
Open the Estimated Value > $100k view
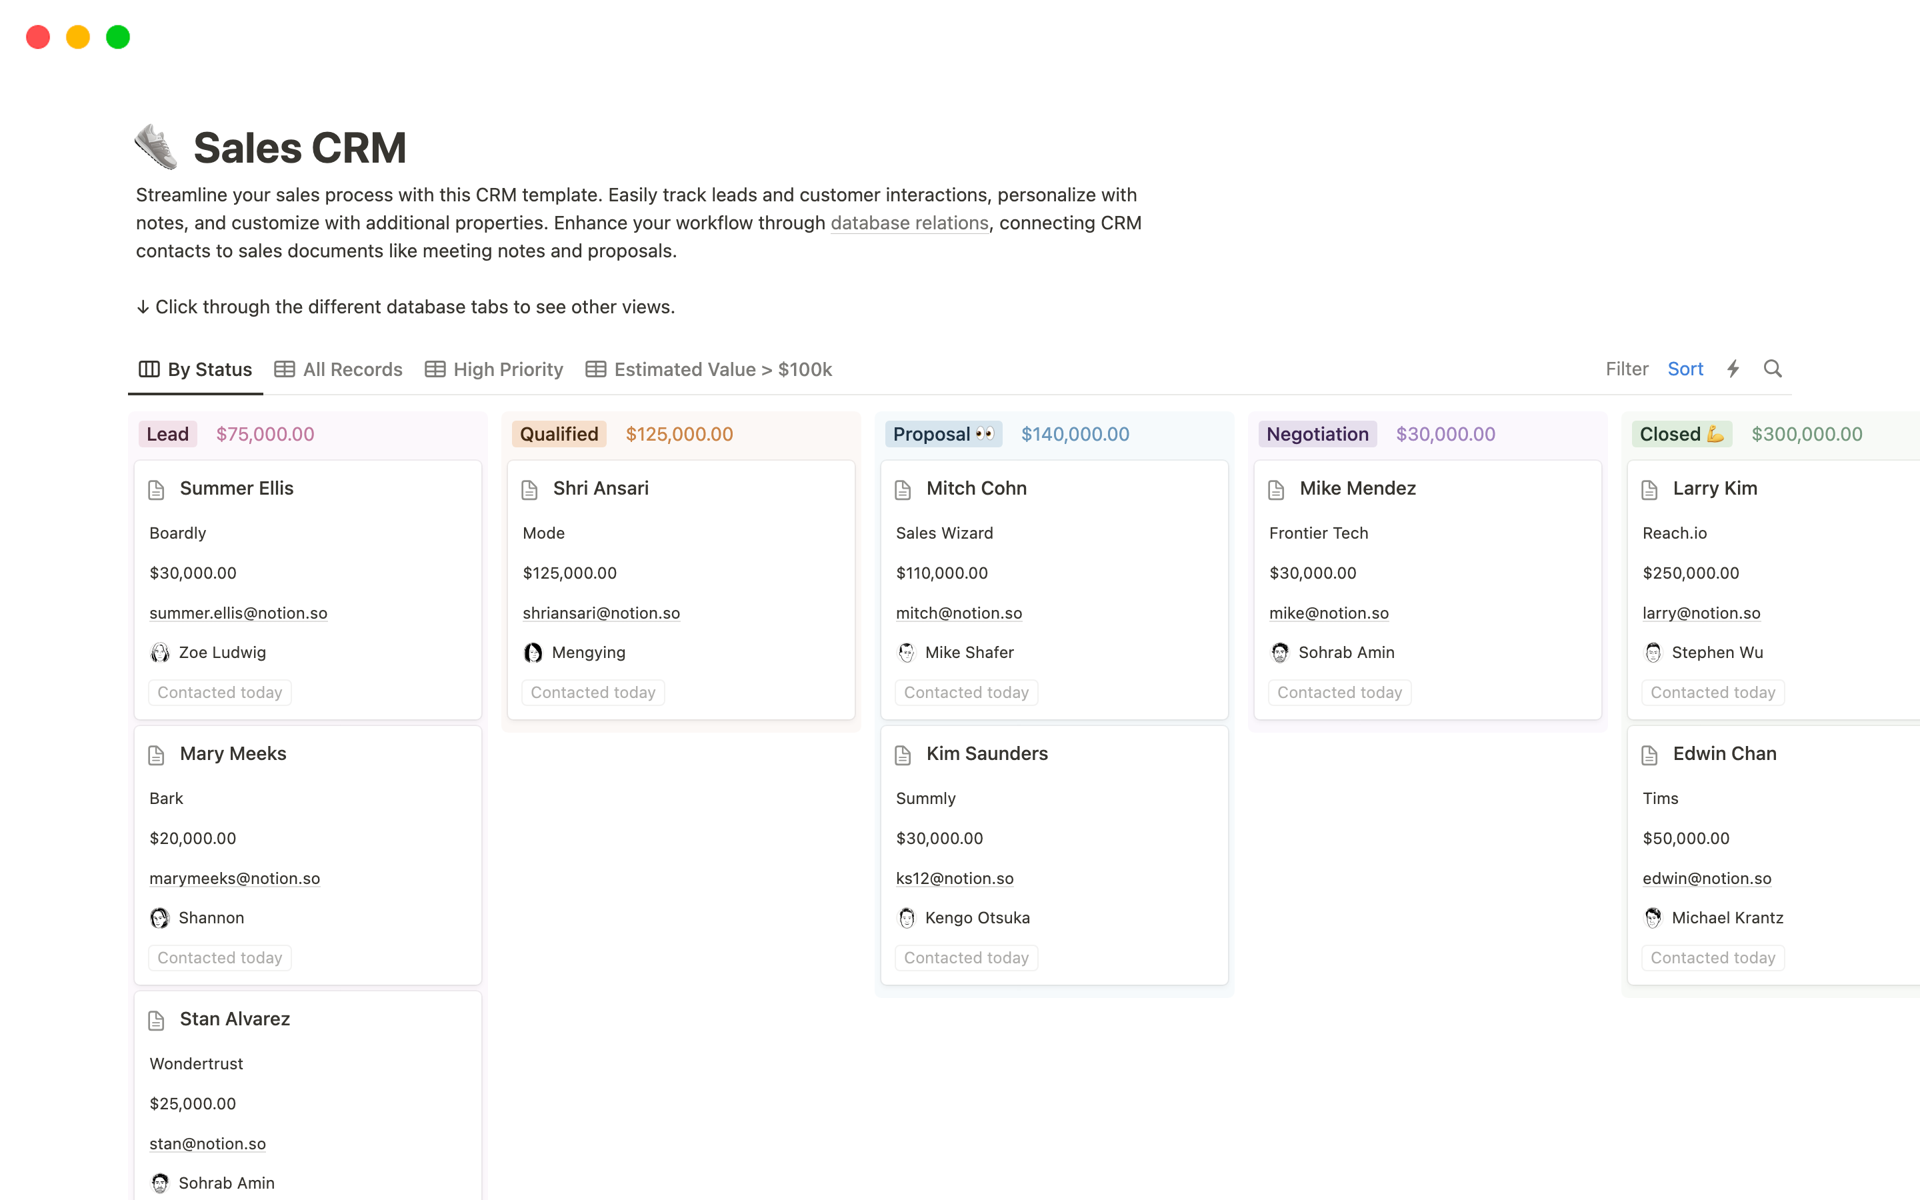[708, 369]
